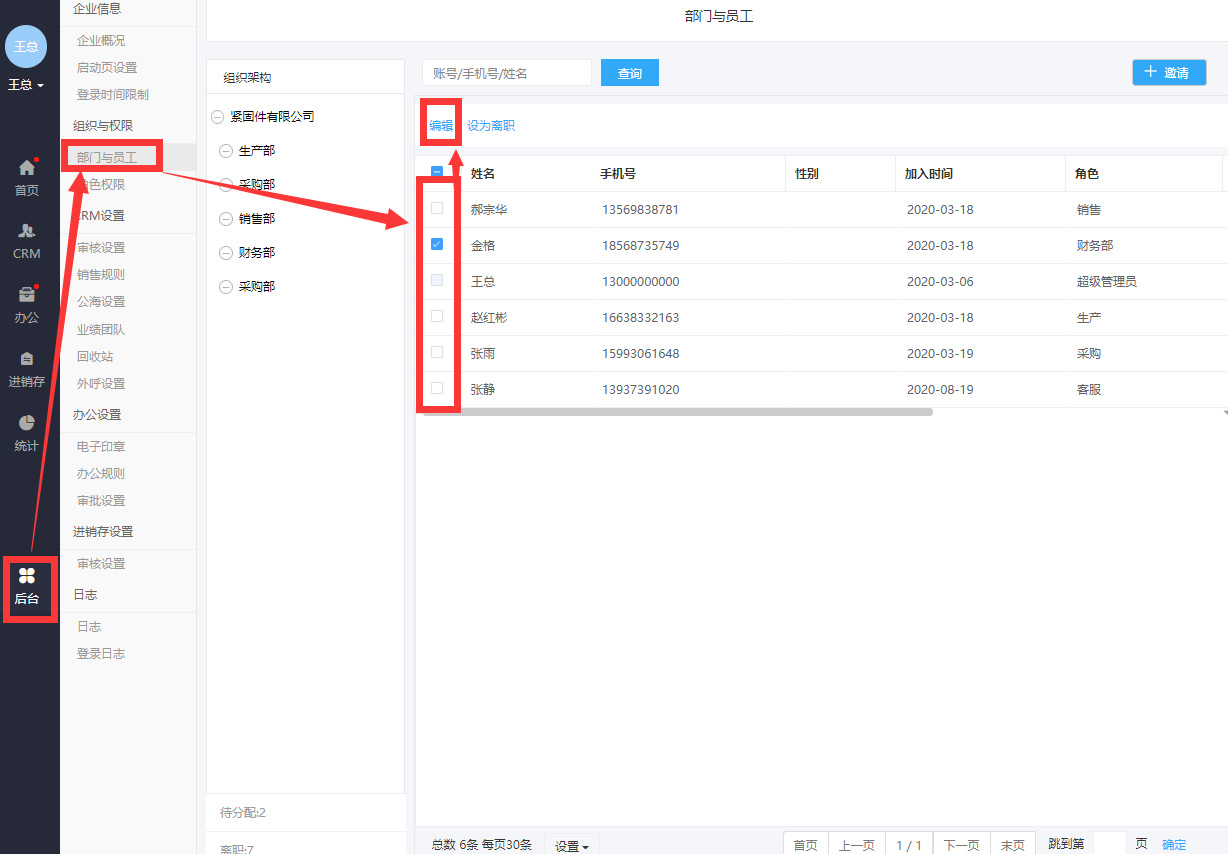The image size is (1228, 854).
Task: Click the 确定 jump link
Action: pyautogui.click(x=1174, y=845)
